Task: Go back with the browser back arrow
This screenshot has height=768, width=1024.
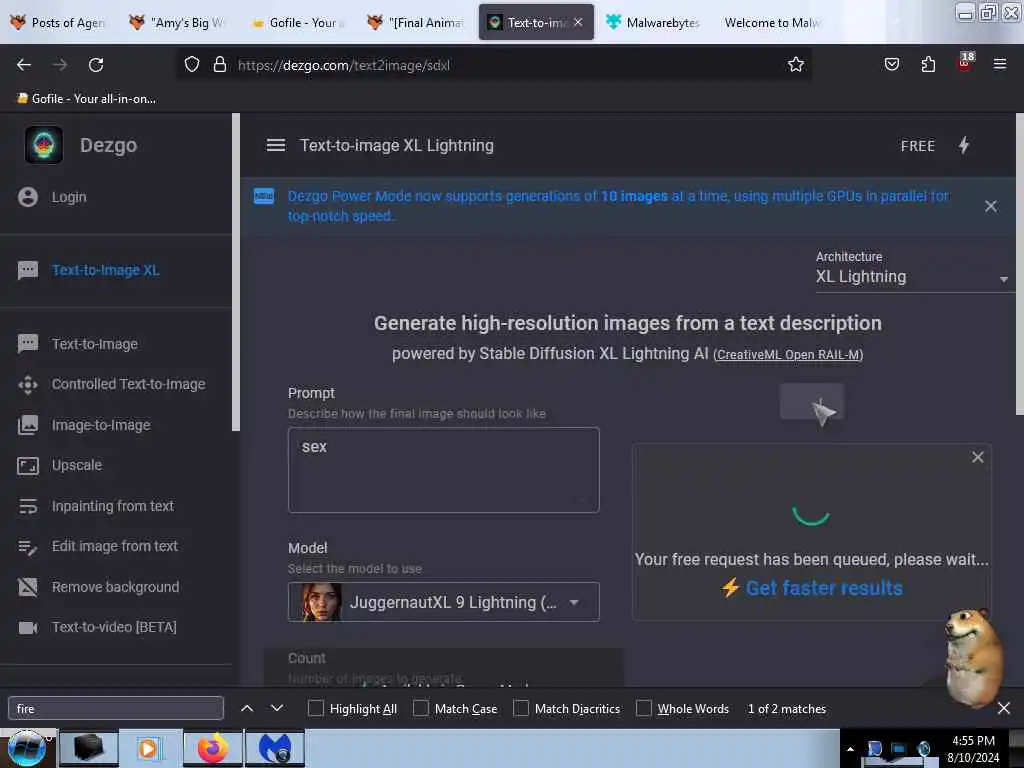Action: [24, 65]
